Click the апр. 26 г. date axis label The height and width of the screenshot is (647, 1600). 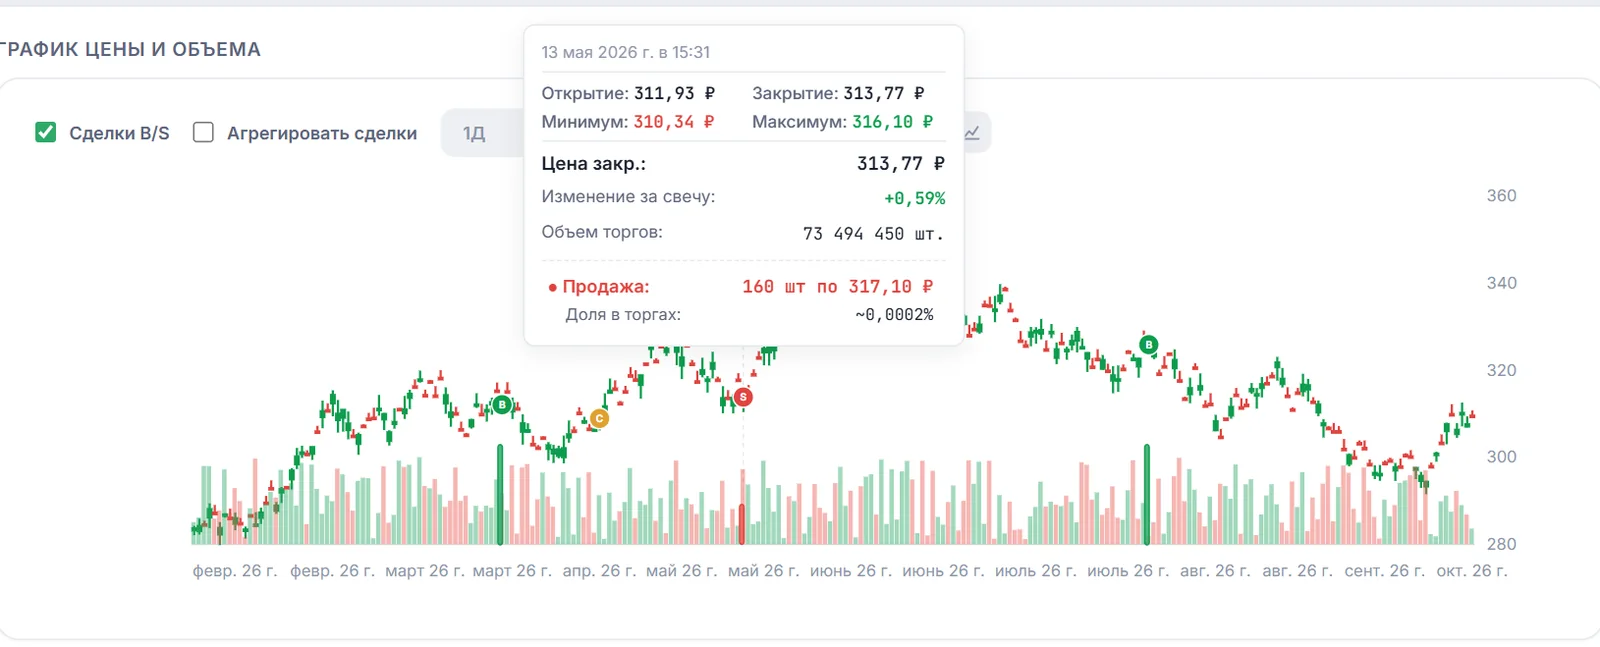[x=599, y=571]
